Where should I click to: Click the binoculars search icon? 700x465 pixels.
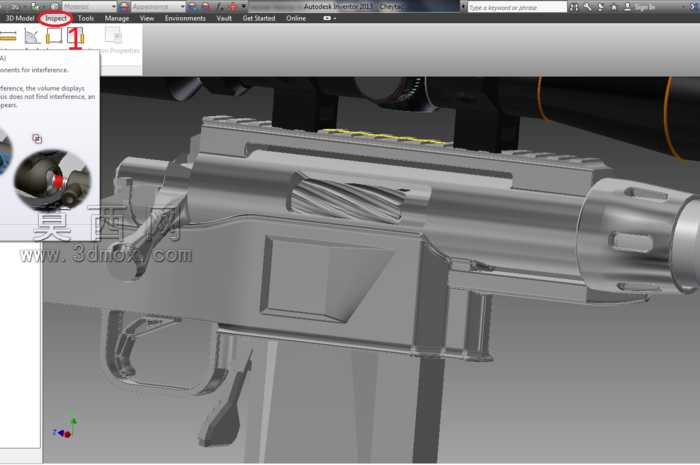coord(574,7)
